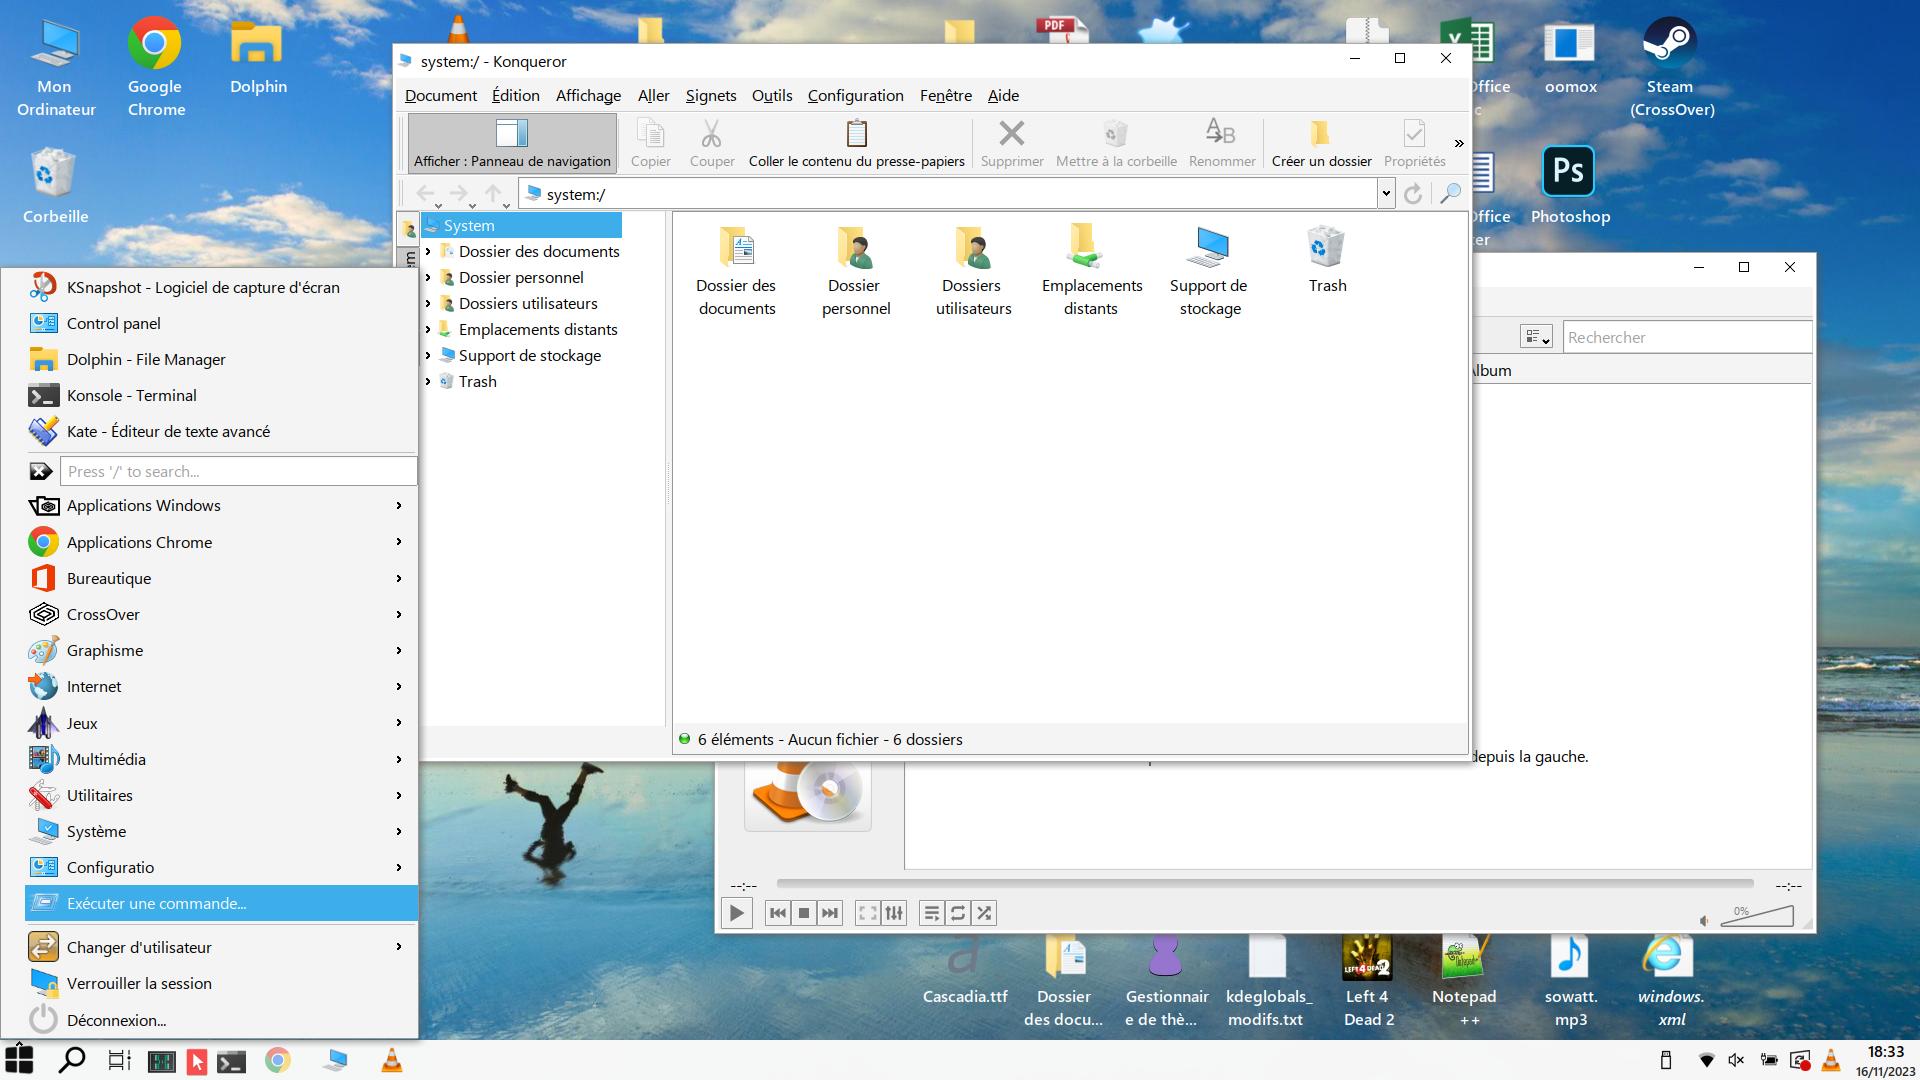Select Exécuter une commande entry

[156, 904]
